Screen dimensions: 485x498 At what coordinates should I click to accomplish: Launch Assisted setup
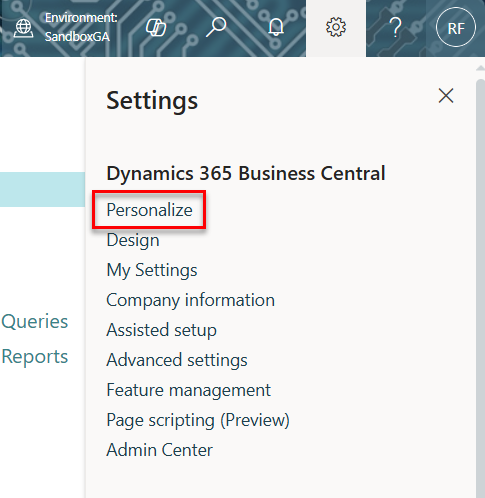161,330
